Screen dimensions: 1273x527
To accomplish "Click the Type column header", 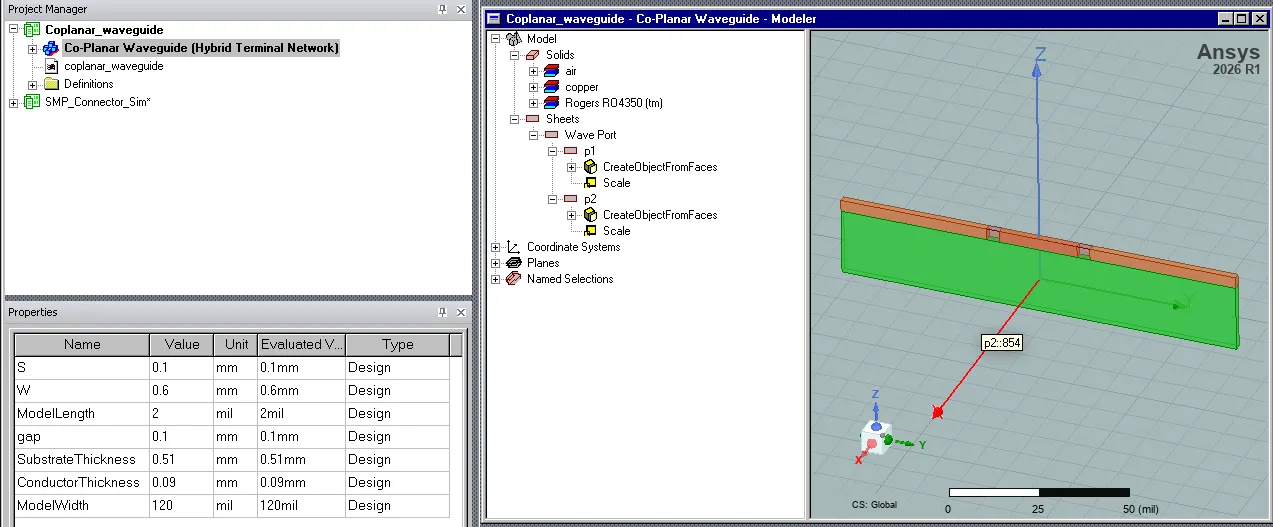I will [397, 344].
